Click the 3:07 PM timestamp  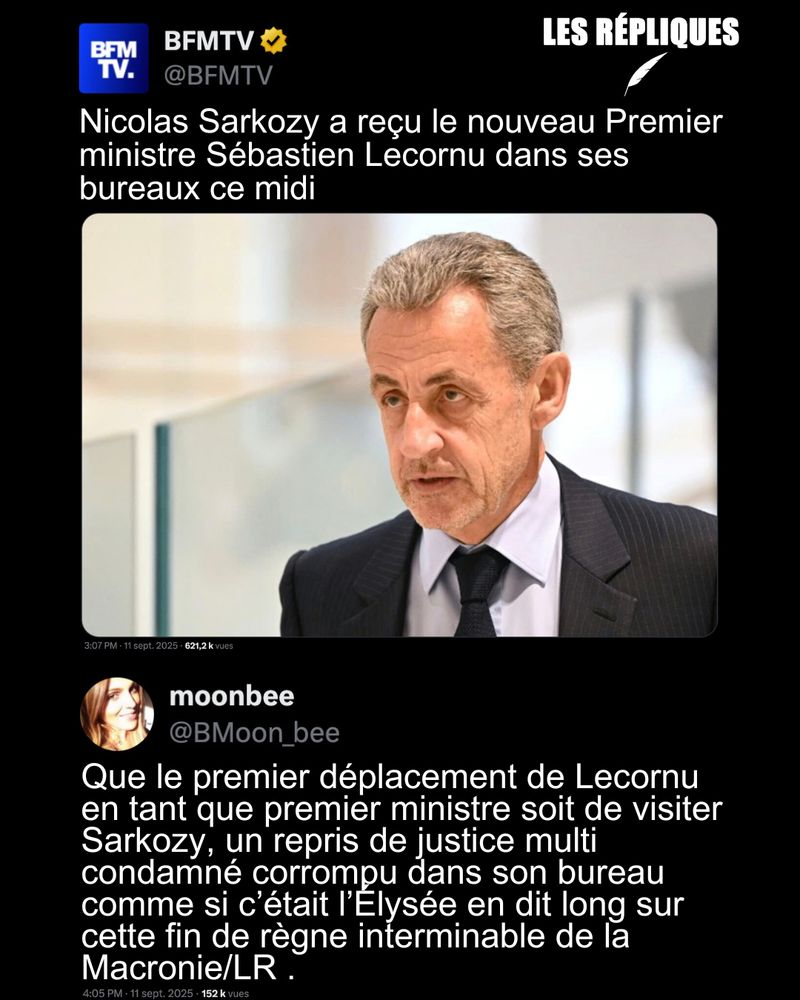[100, 645]
